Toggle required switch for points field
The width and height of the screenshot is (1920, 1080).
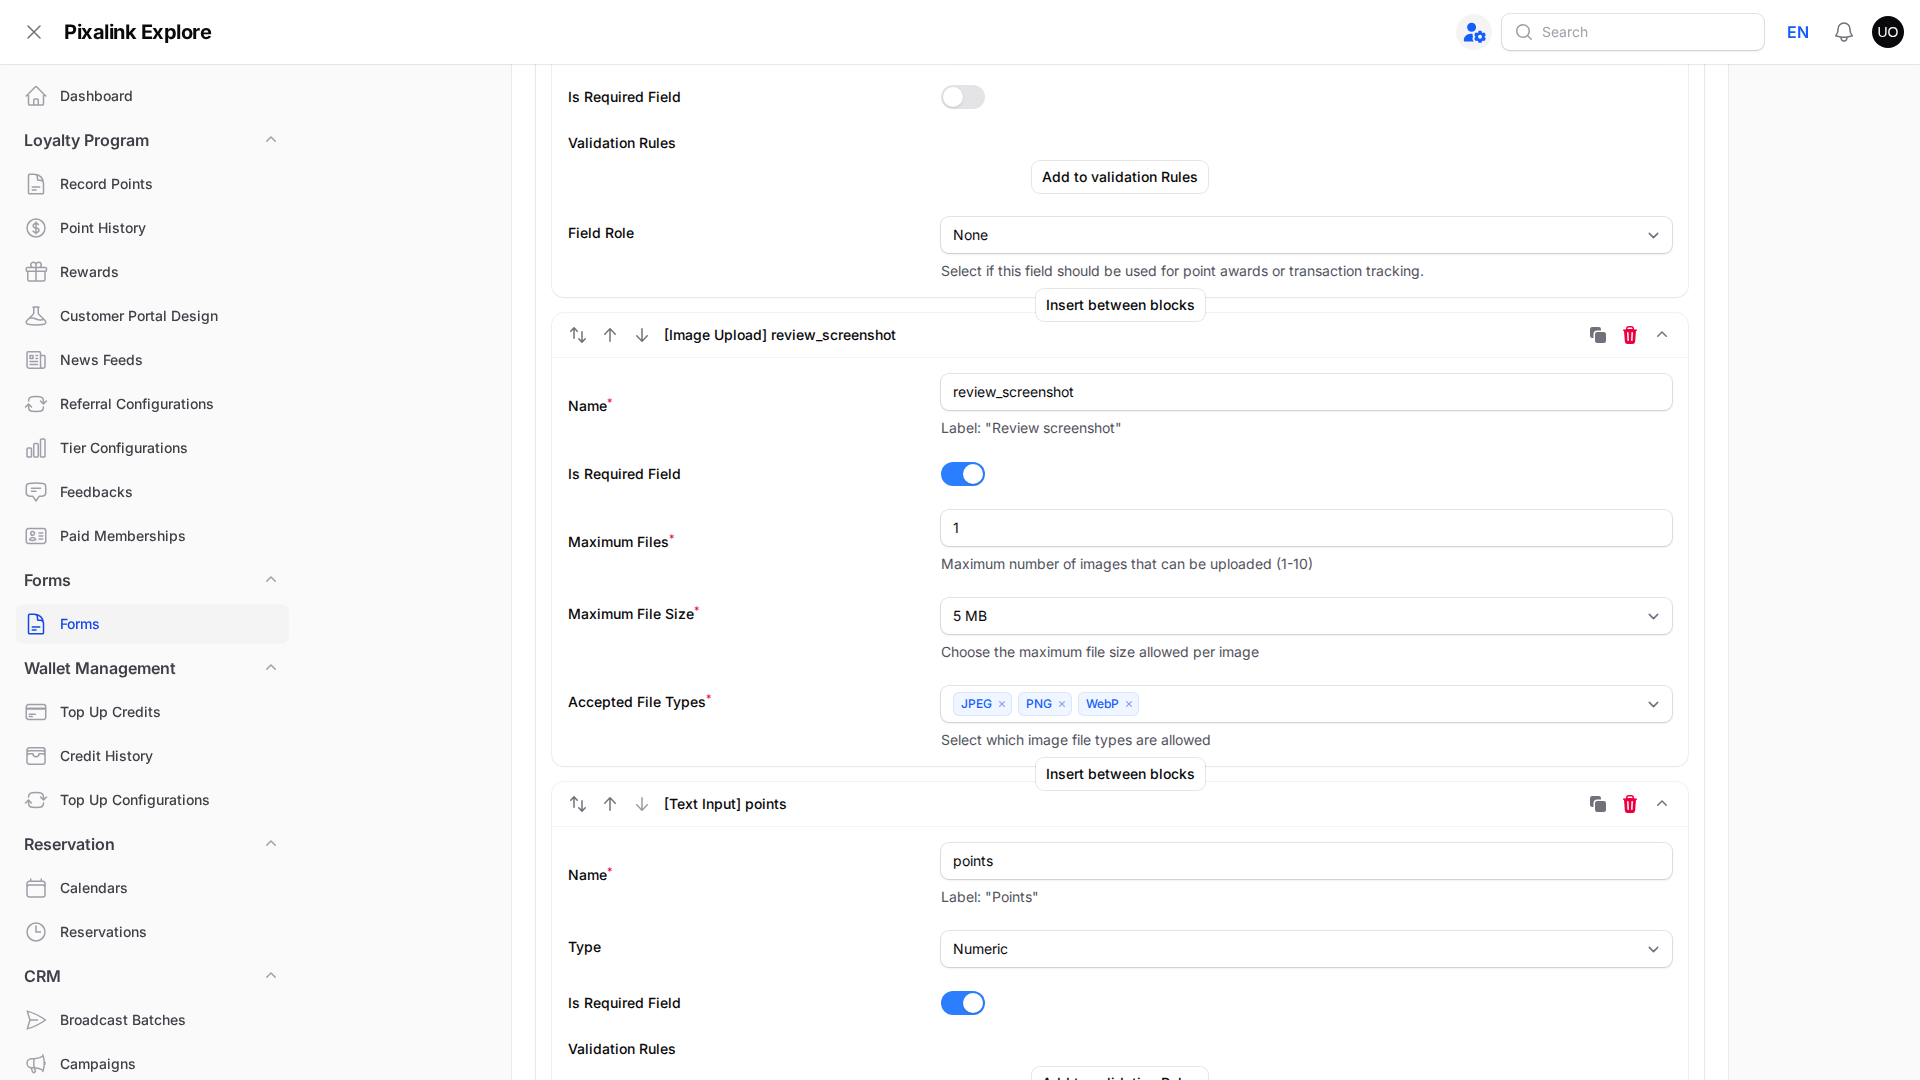pyautogui.click(x=963, y=1003)
